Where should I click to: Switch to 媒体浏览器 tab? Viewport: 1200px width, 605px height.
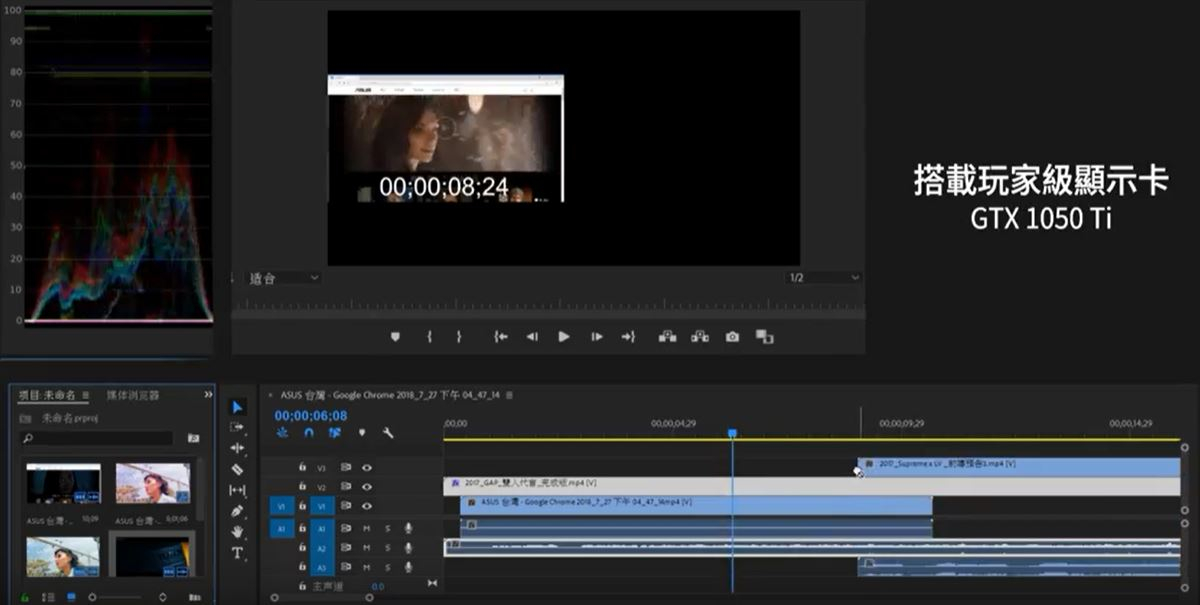133,395
